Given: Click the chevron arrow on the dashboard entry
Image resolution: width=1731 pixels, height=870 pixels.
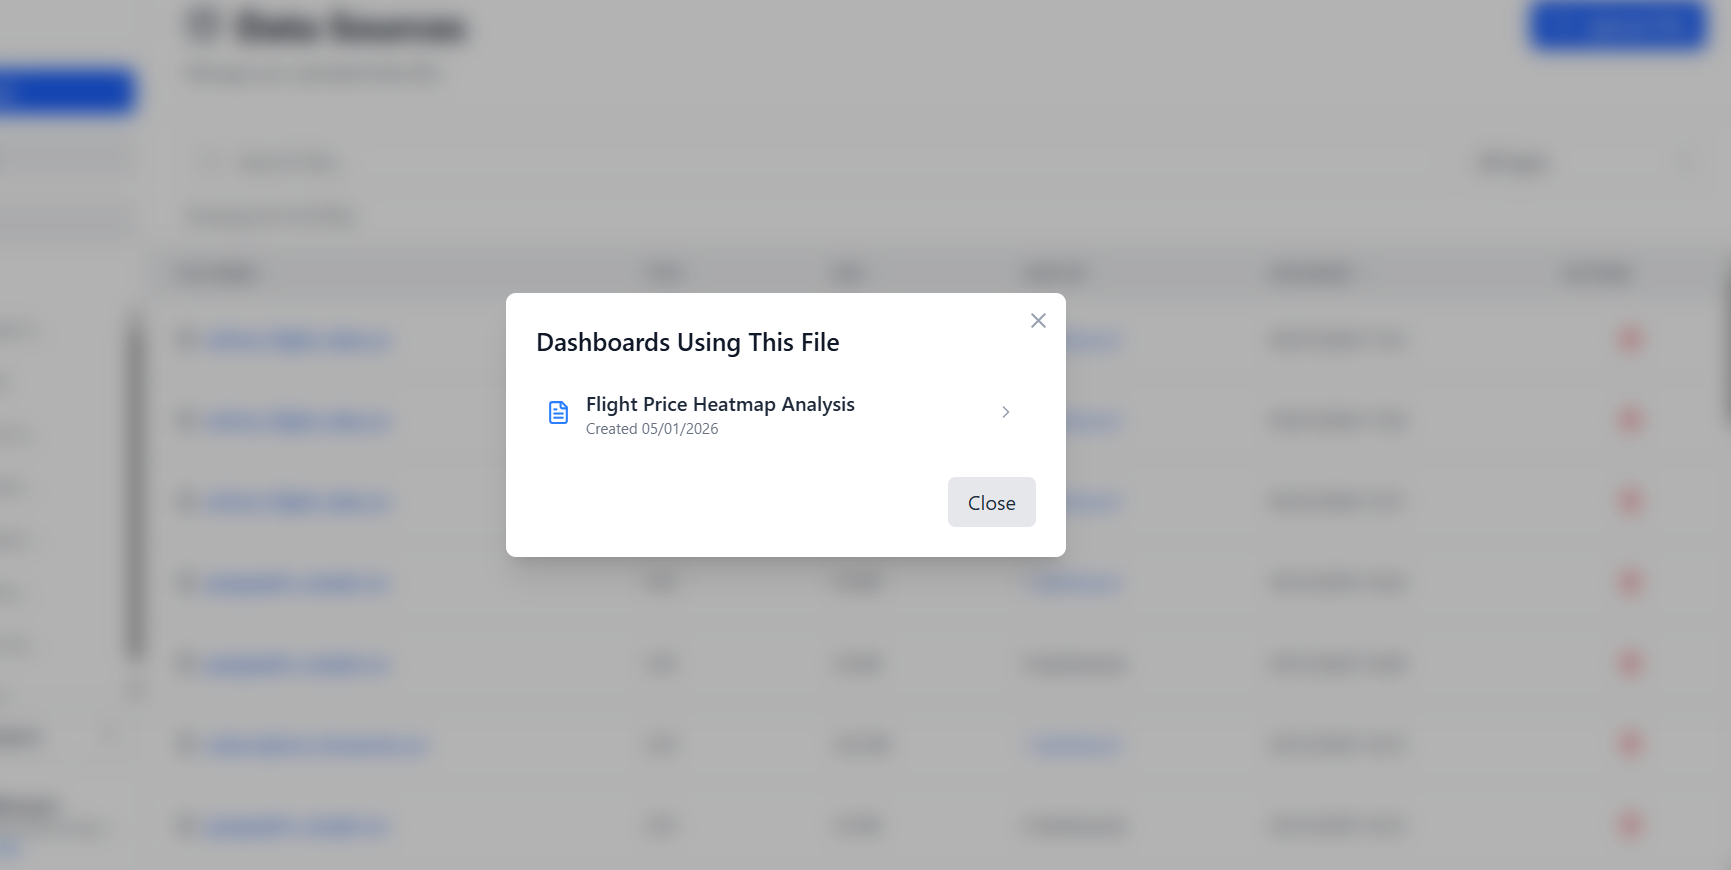Looking at the screenshot, I should coord(1006,412).
